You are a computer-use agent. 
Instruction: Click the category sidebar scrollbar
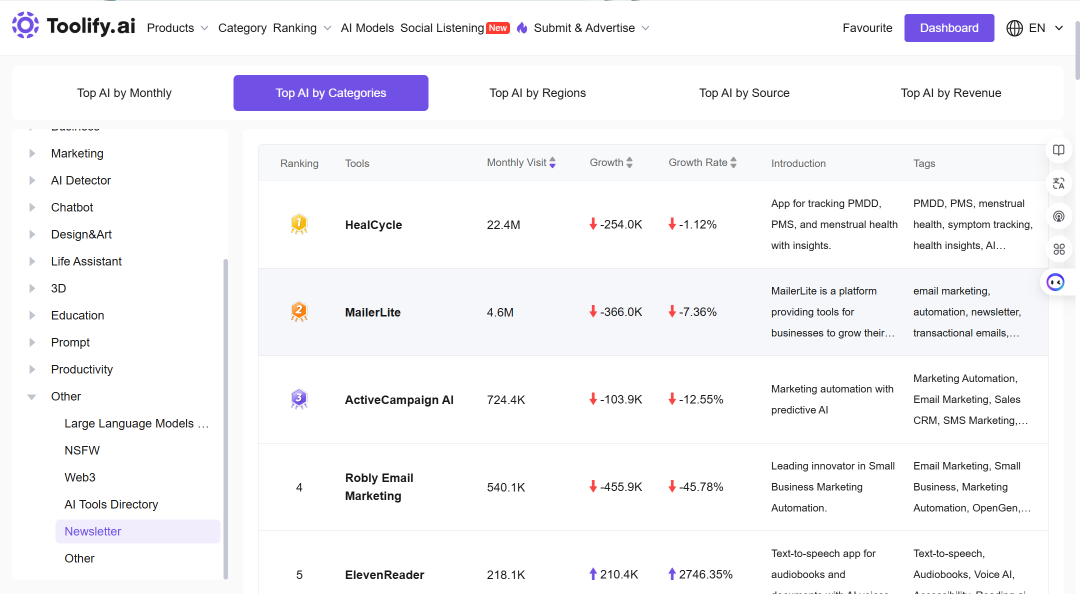pyautogui.click(x=225, y=419)
